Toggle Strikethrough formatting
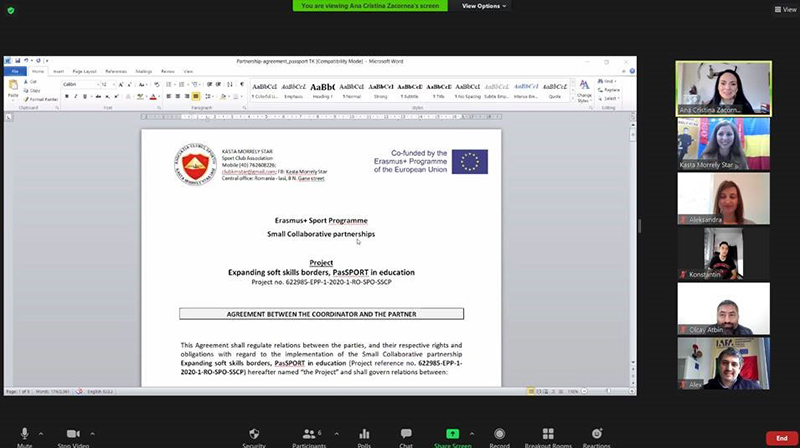Image resolution: width=800 pixels, height=448 pixels. pyautogui.click(x=98, y=96)
